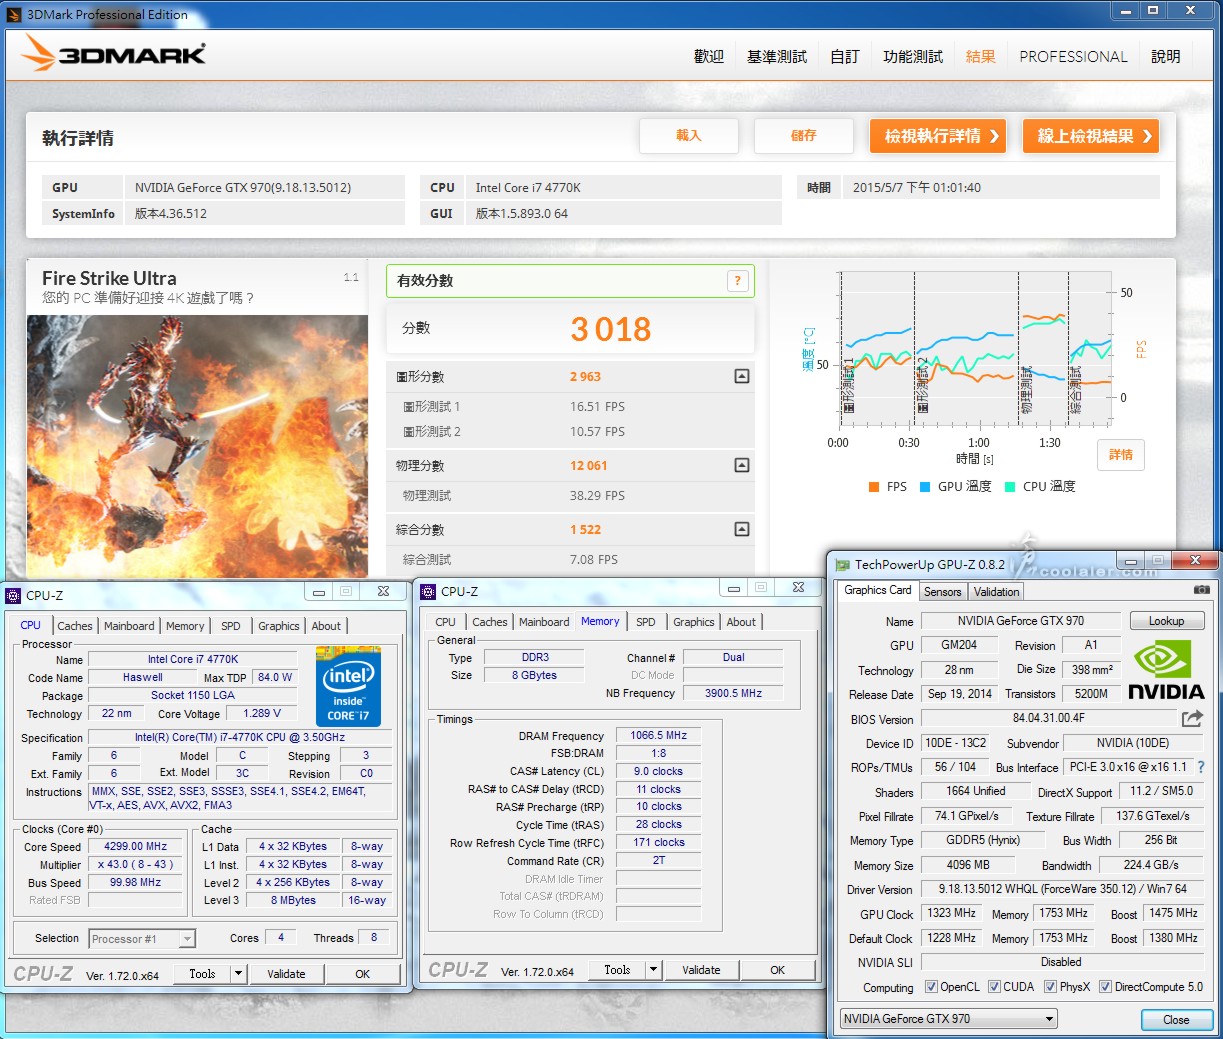1223x1039 pixels.
Task: Switch to Graphics tab in left CPU-Z
Action: tap(279, 626)
